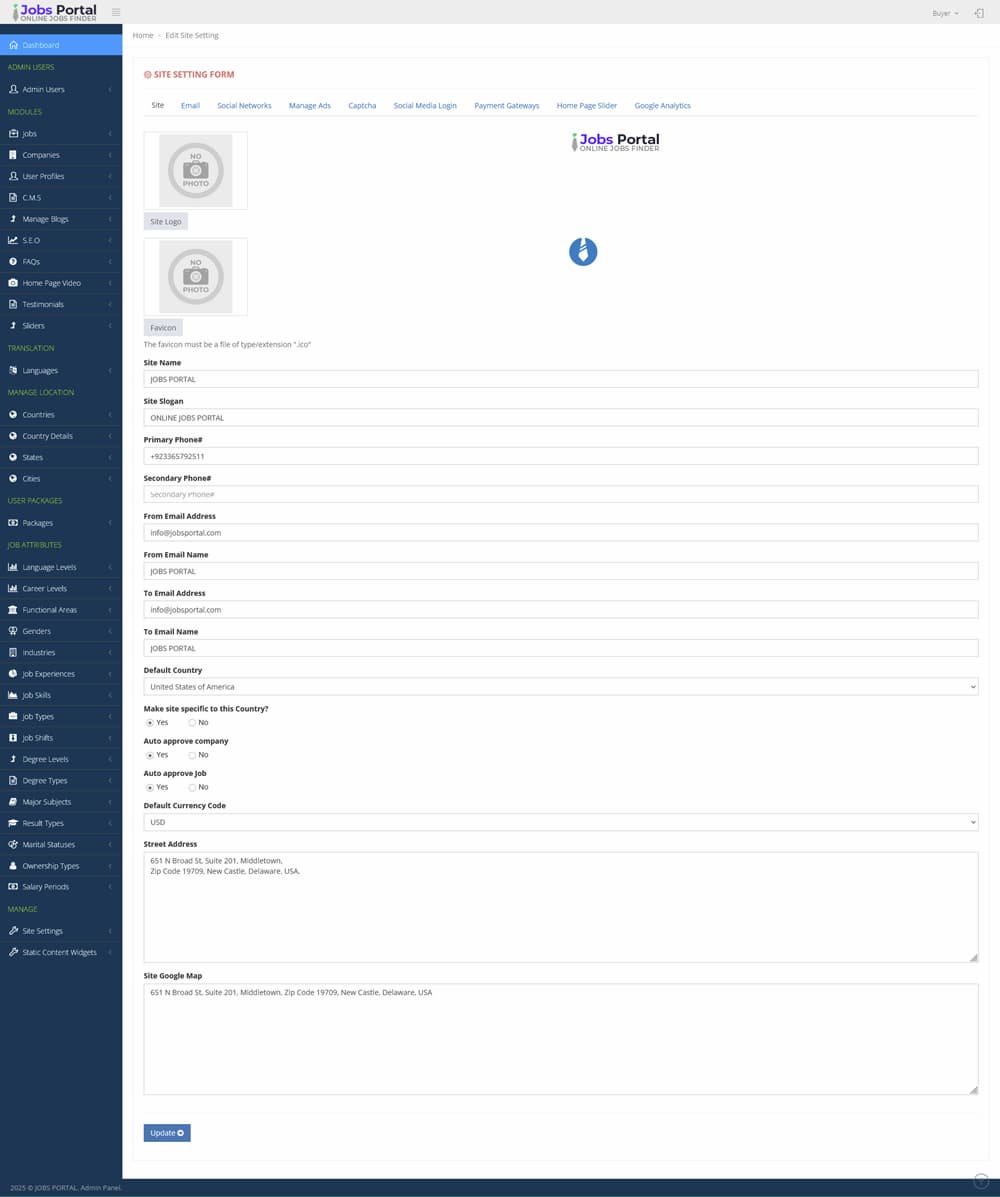Screen dimensions: 1000x1197
Task: Click the Packages money icon
Action: 13,523
